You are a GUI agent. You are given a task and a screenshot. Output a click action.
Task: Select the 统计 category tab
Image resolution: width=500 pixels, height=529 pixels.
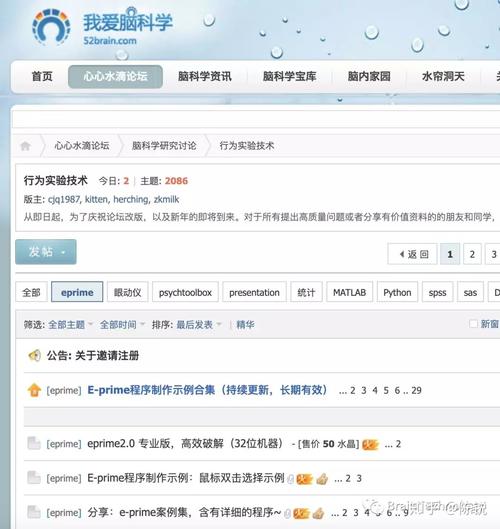tap(306, 292)
